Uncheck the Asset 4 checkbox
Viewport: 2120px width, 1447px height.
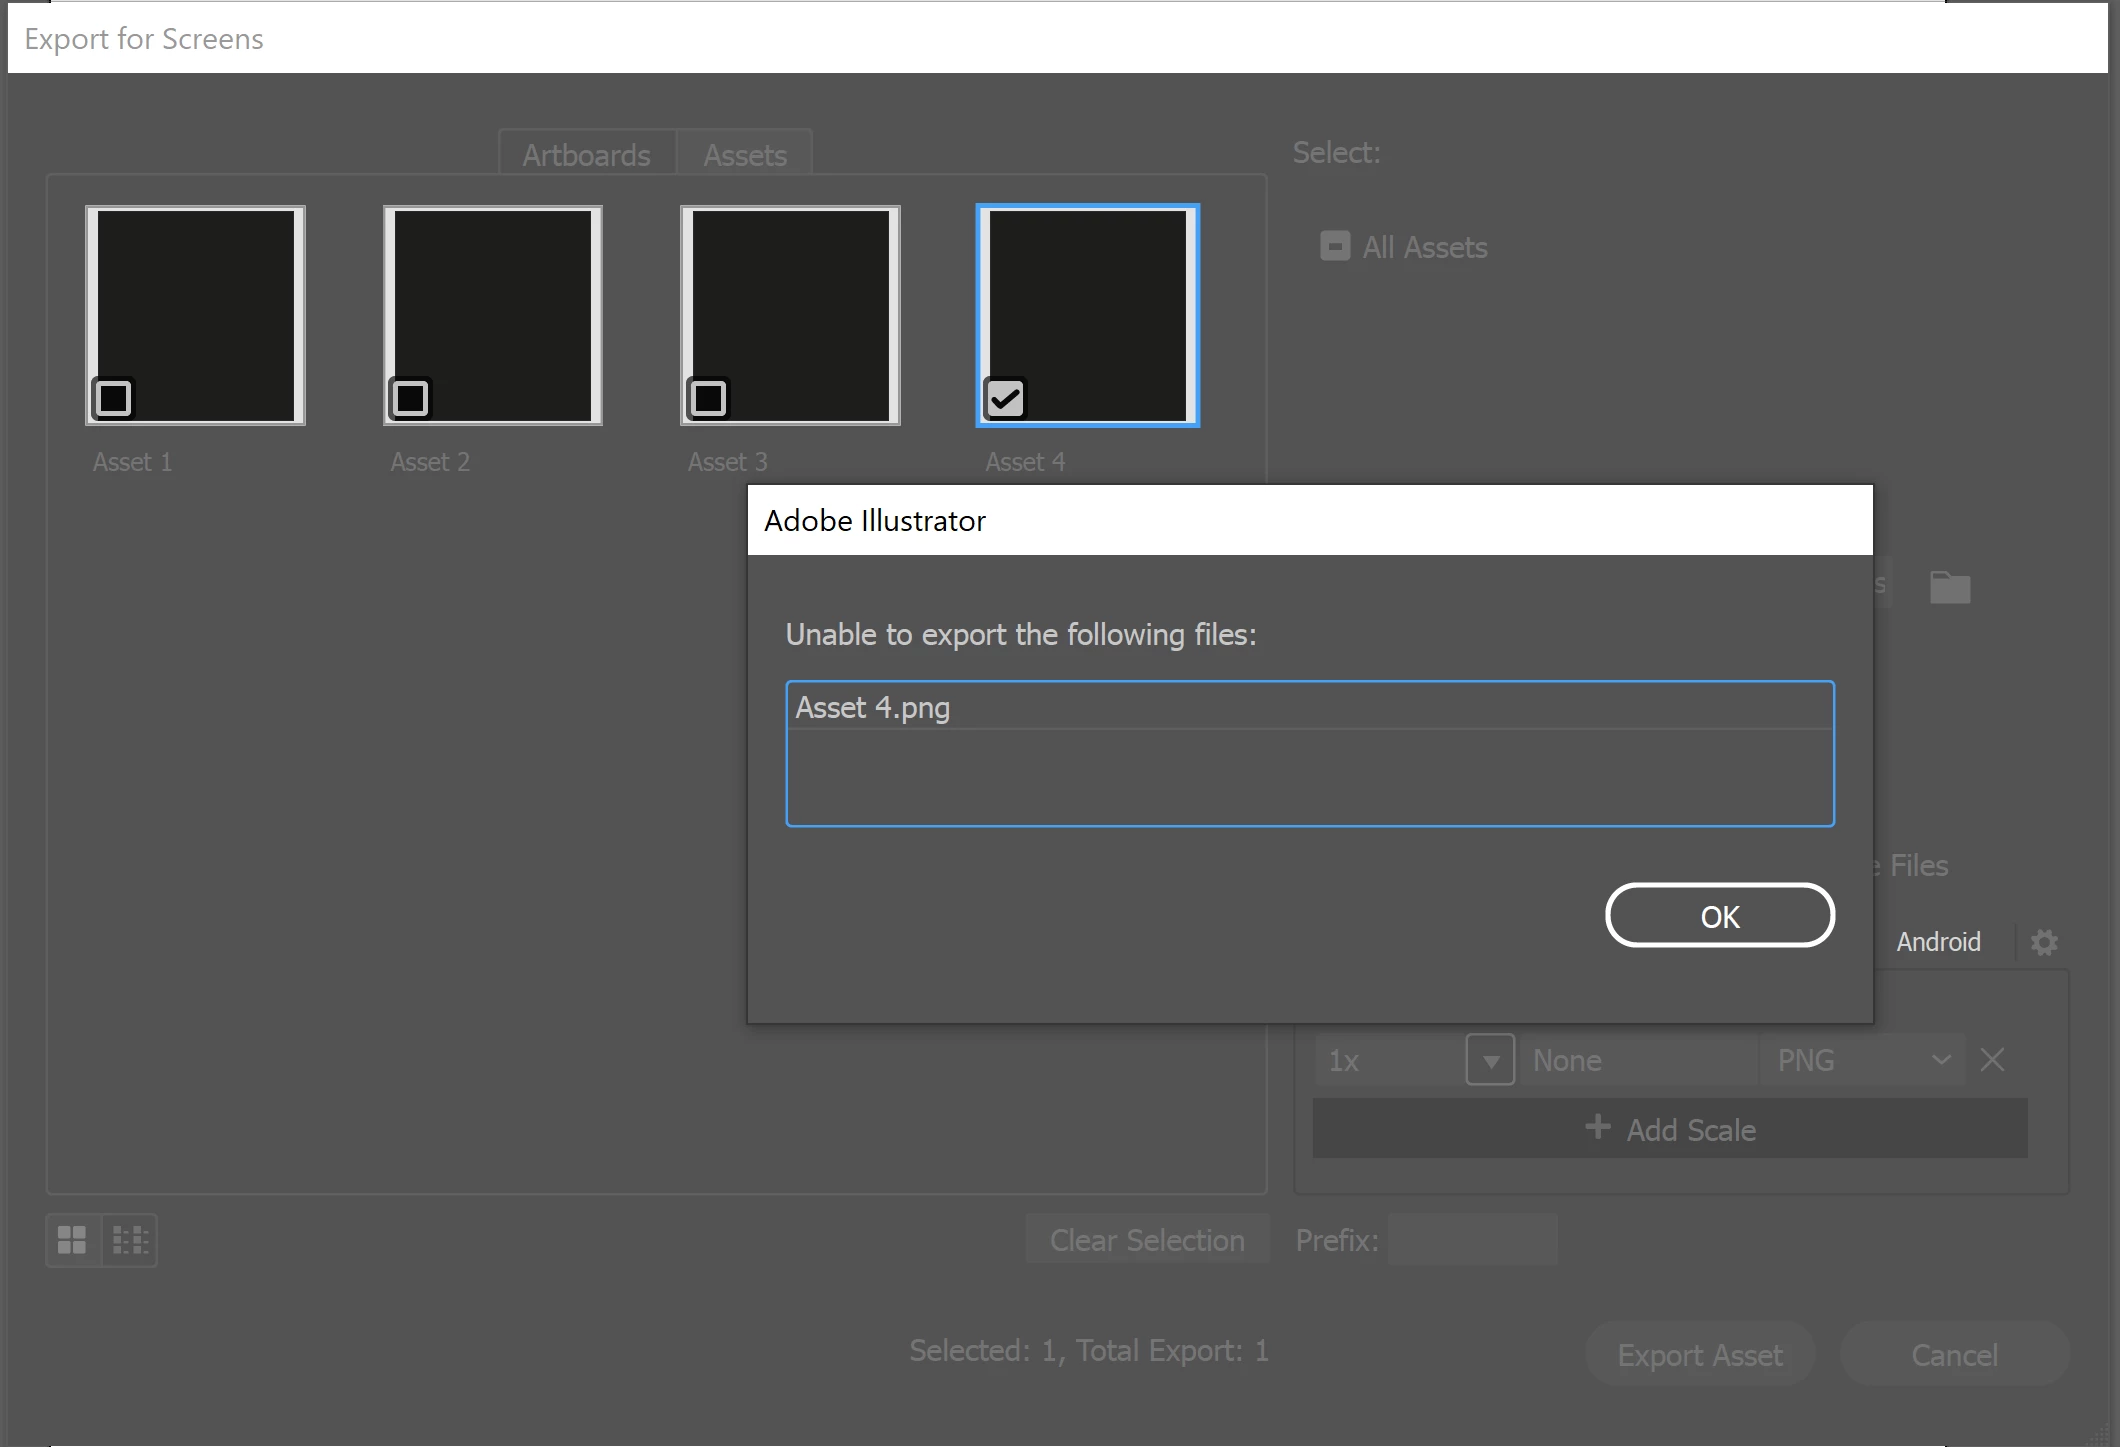(1005, 398)
